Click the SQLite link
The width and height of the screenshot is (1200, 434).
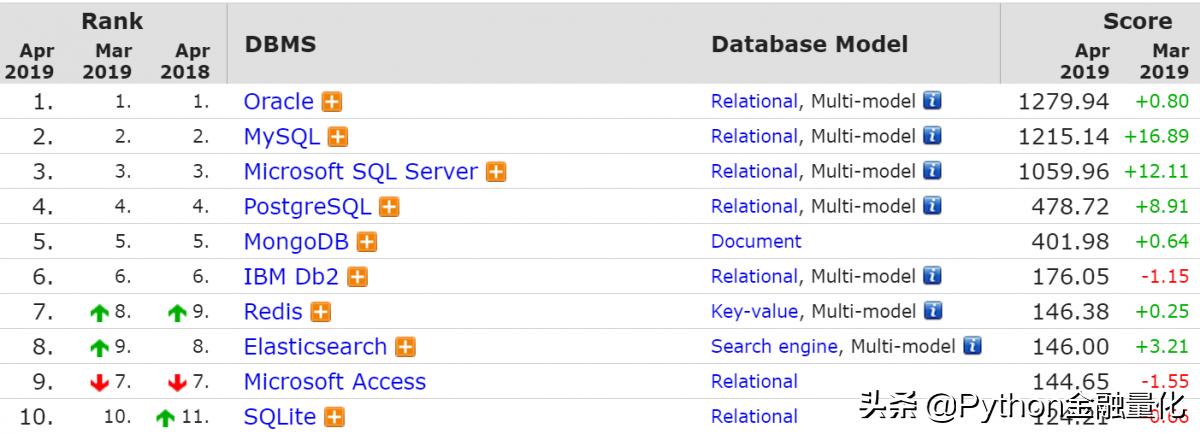[x=279, y=417]
